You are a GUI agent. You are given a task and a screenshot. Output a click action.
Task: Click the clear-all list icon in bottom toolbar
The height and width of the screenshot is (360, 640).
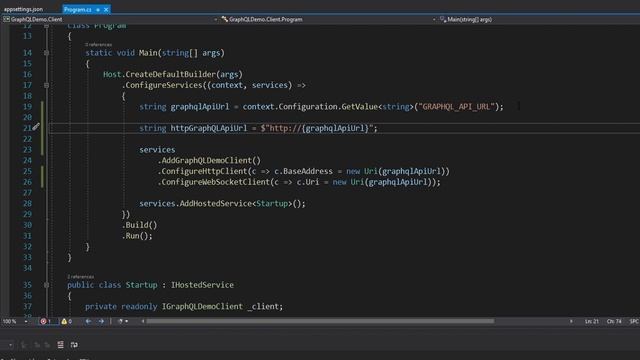[60, 345]
